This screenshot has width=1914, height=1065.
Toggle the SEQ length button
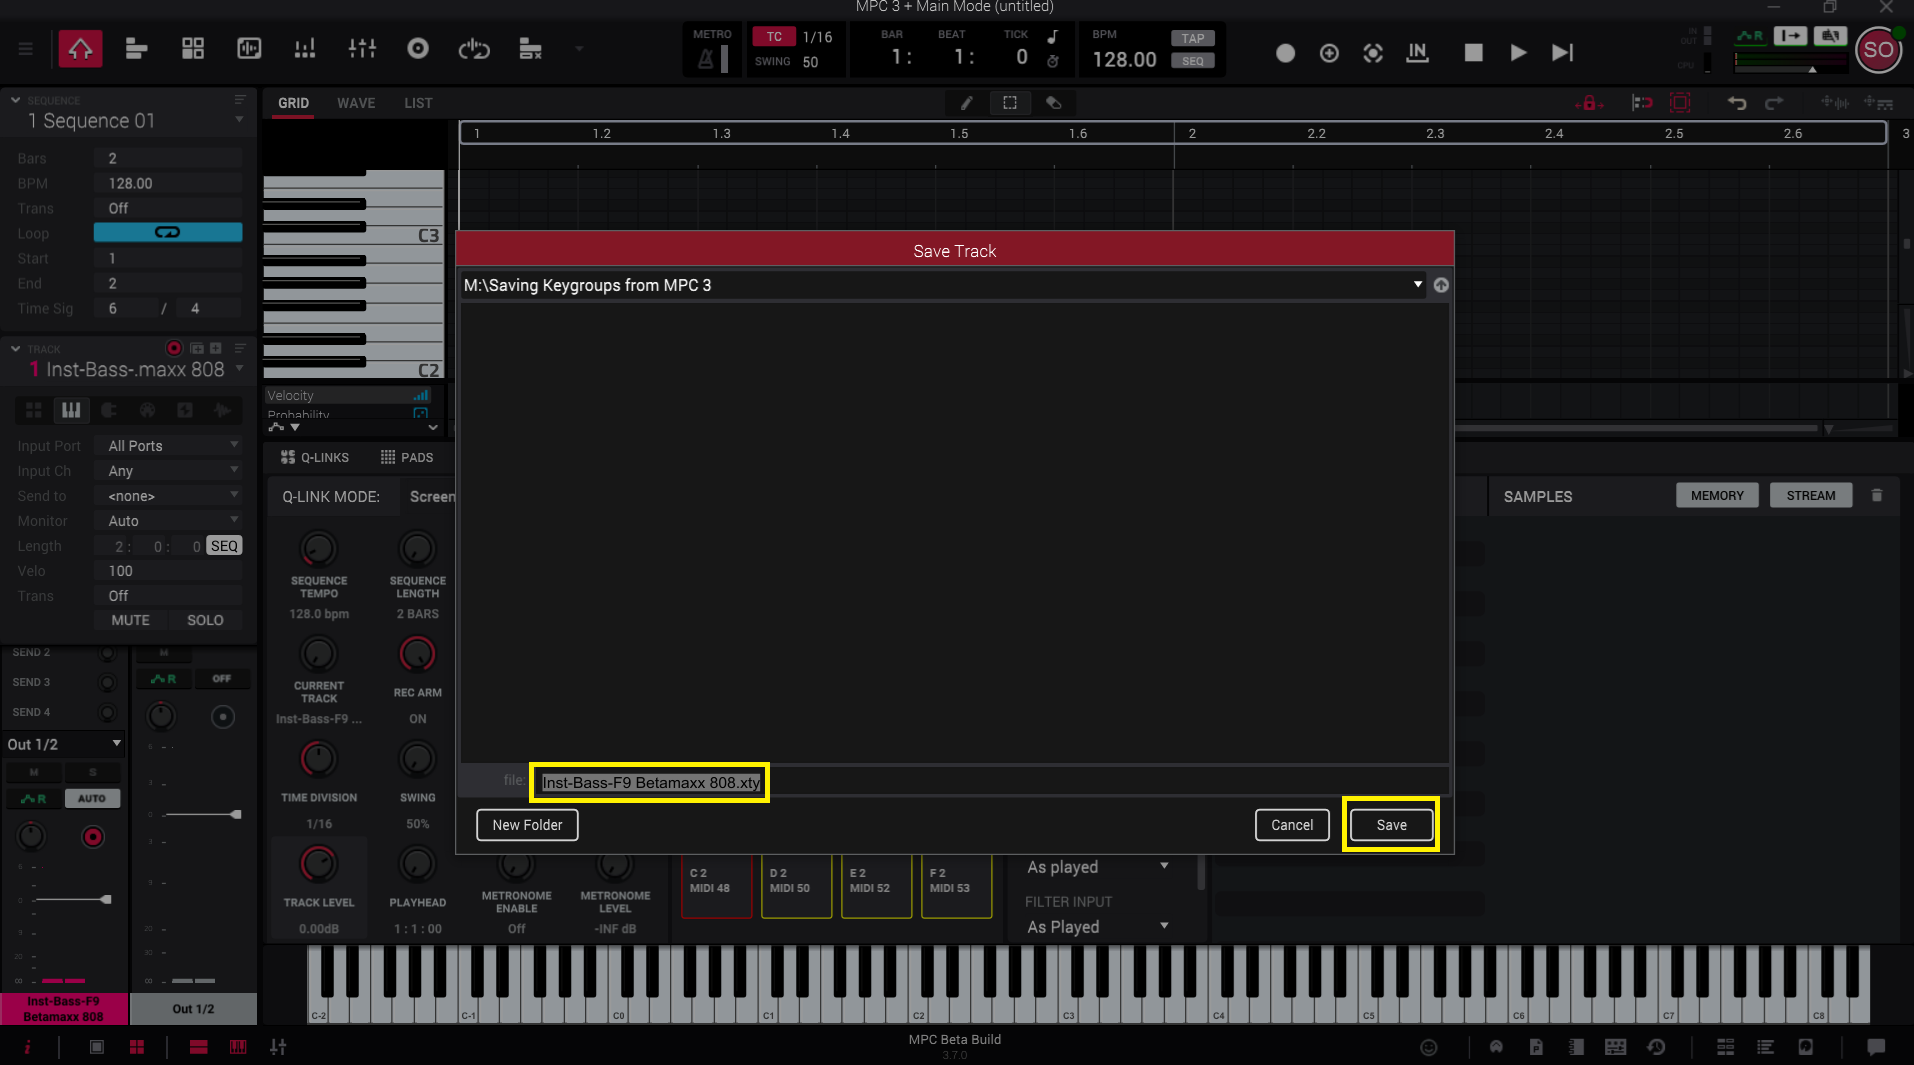click(x=224, y=546)
